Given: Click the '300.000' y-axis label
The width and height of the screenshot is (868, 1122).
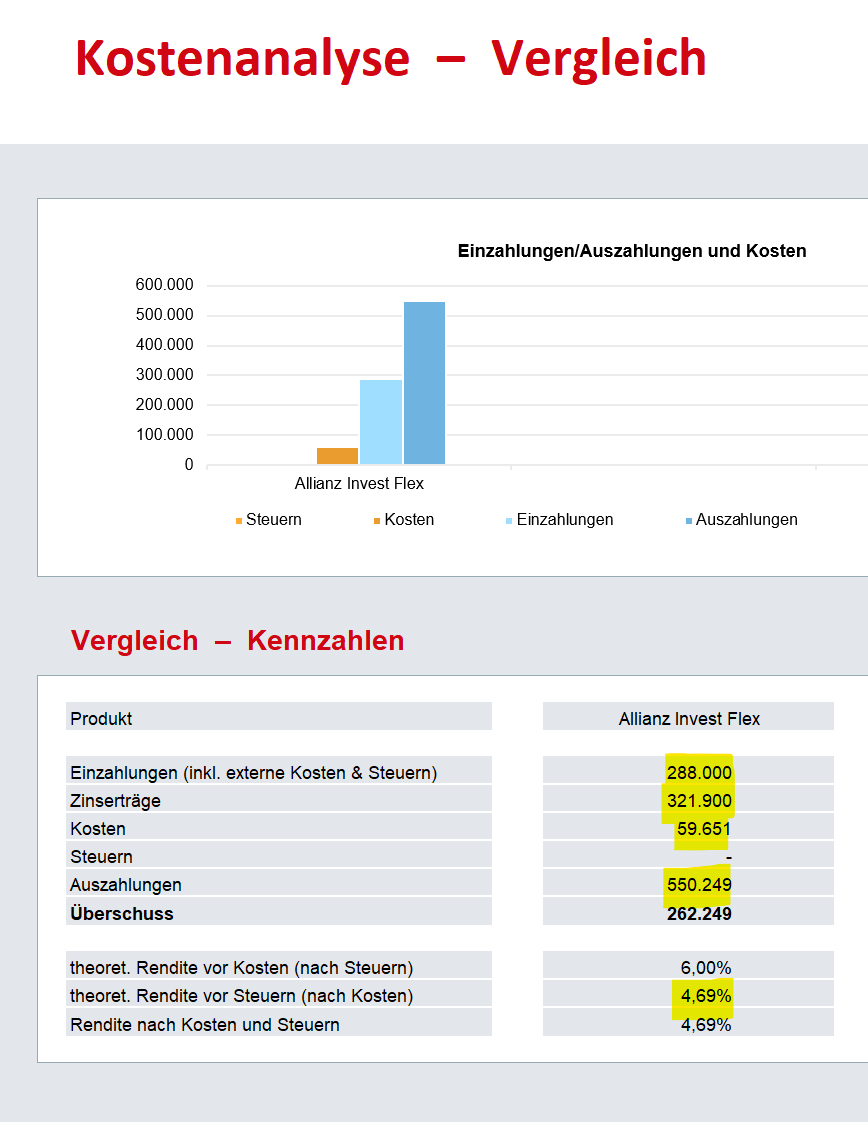Looking at the screenshot, I should [165, 375].
